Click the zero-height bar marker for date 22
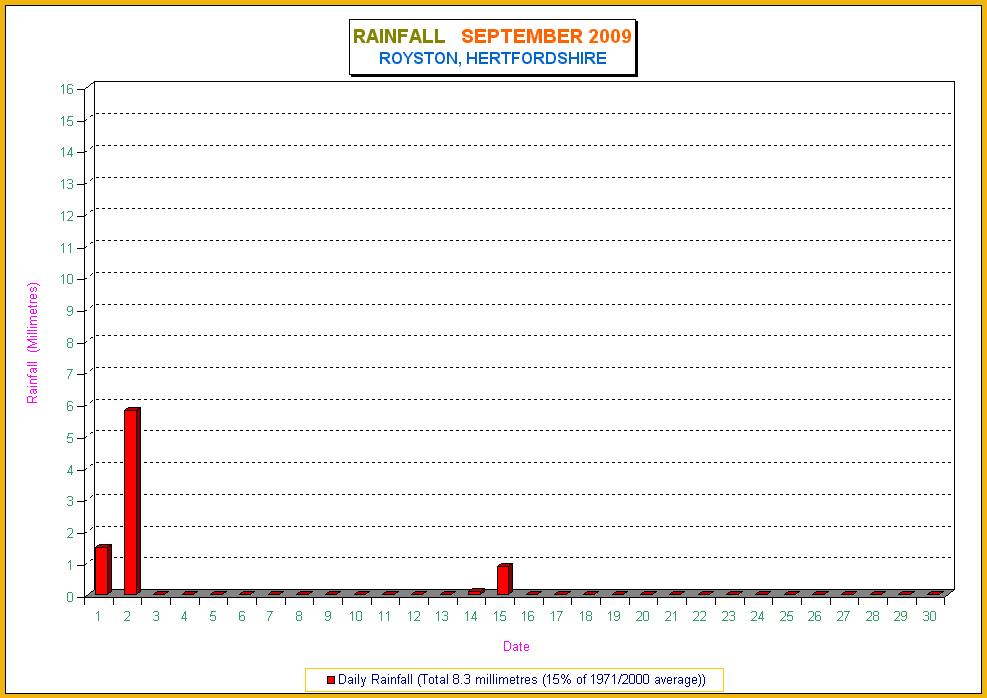987x698 pixels. 706,594
